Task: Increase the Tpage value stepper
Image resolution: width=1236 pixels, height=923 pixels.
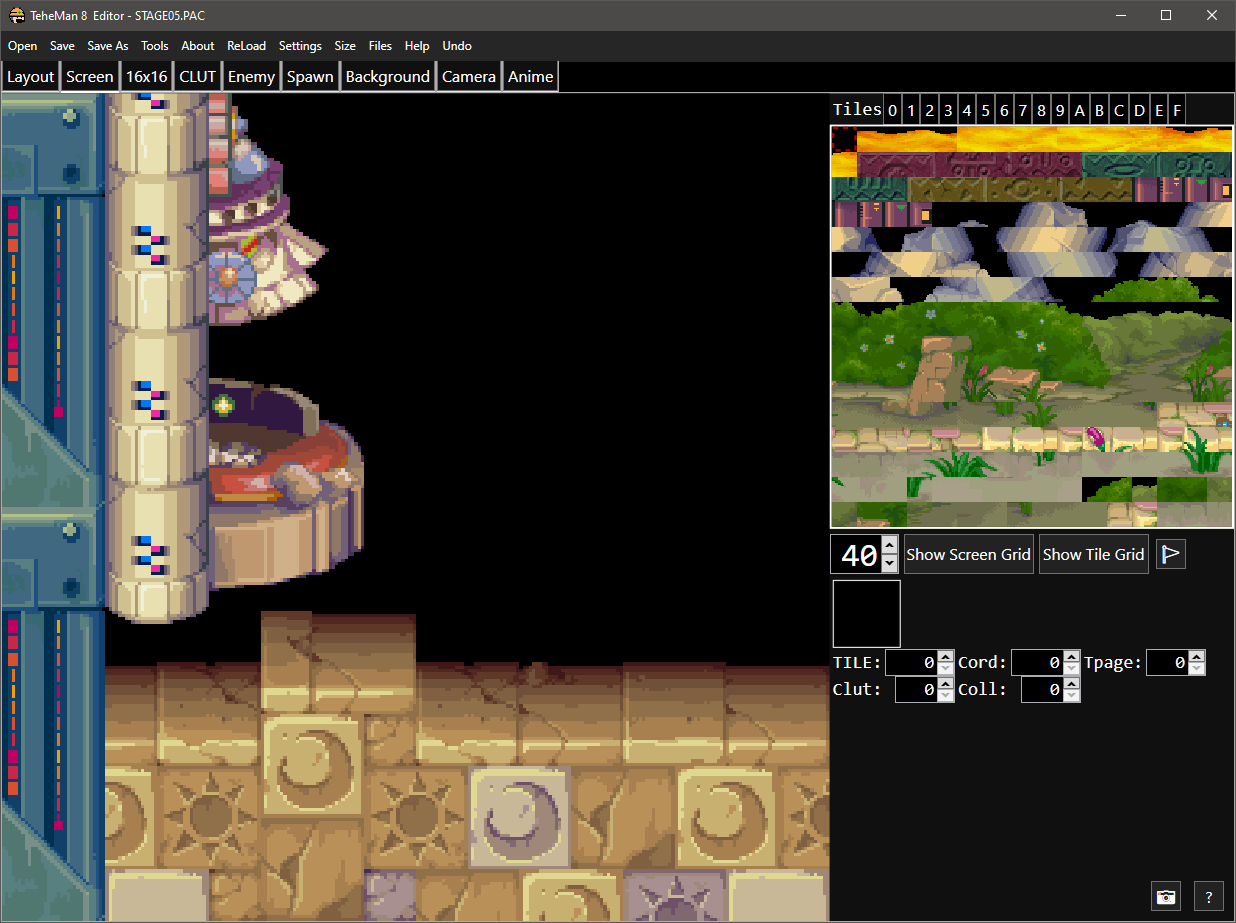Action: (x=1196, y=656)
